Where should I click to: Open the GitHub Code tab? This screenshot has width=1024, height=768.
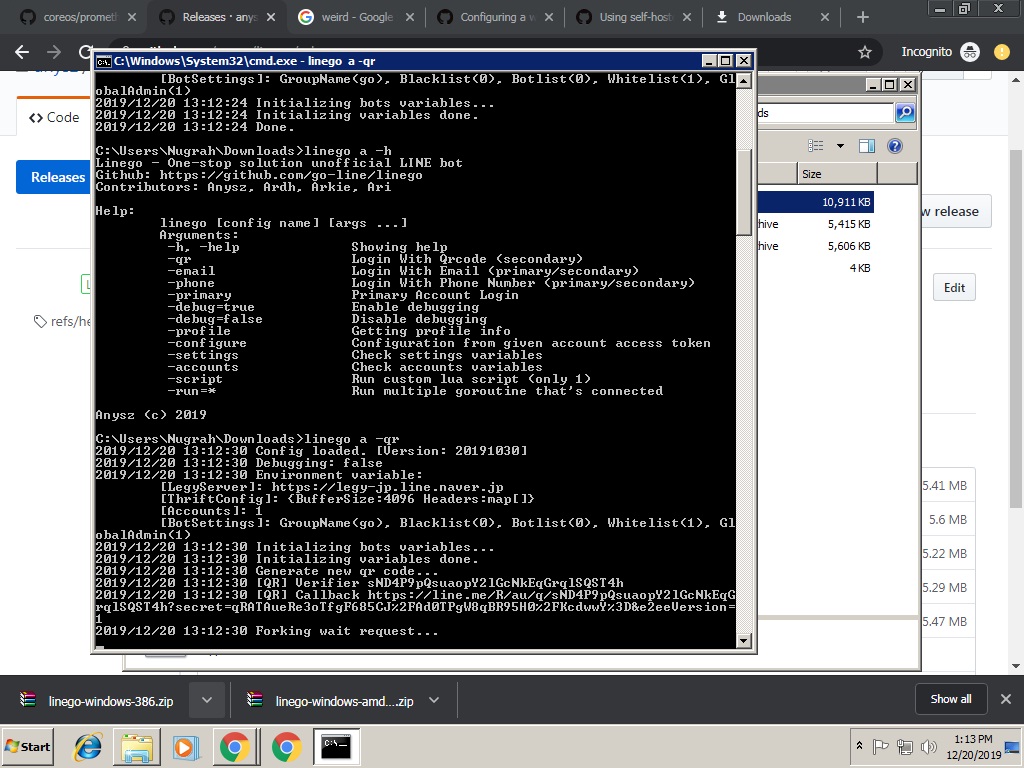click(54, 118)
